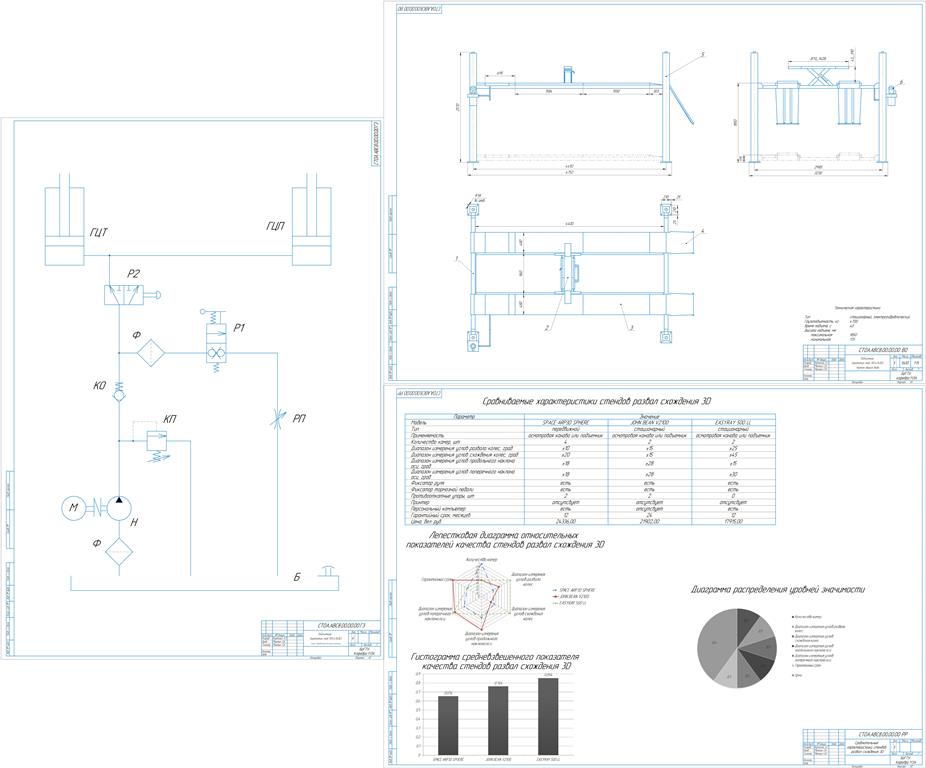
Task: Click the title block of the lift drawing sheet
Action: [x=862, y=363]
